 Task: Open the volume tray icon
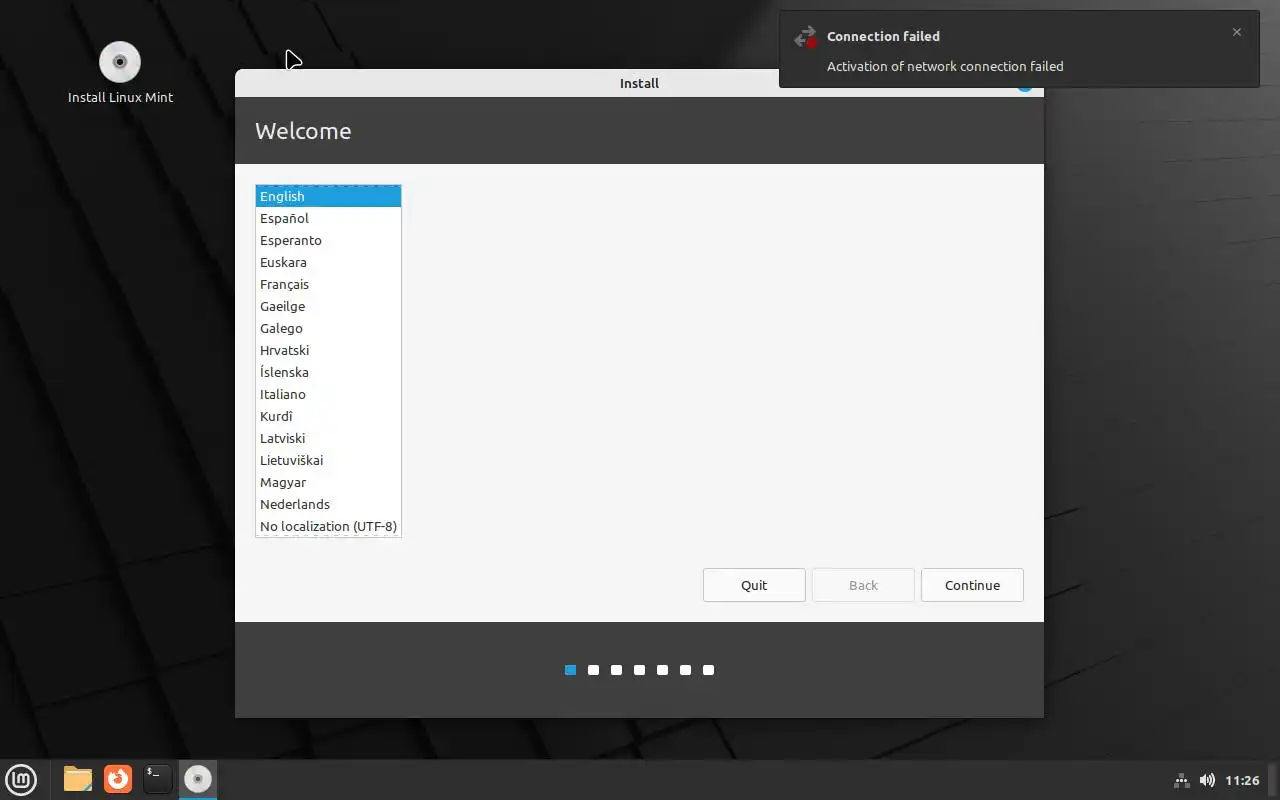pos(1207,780)
